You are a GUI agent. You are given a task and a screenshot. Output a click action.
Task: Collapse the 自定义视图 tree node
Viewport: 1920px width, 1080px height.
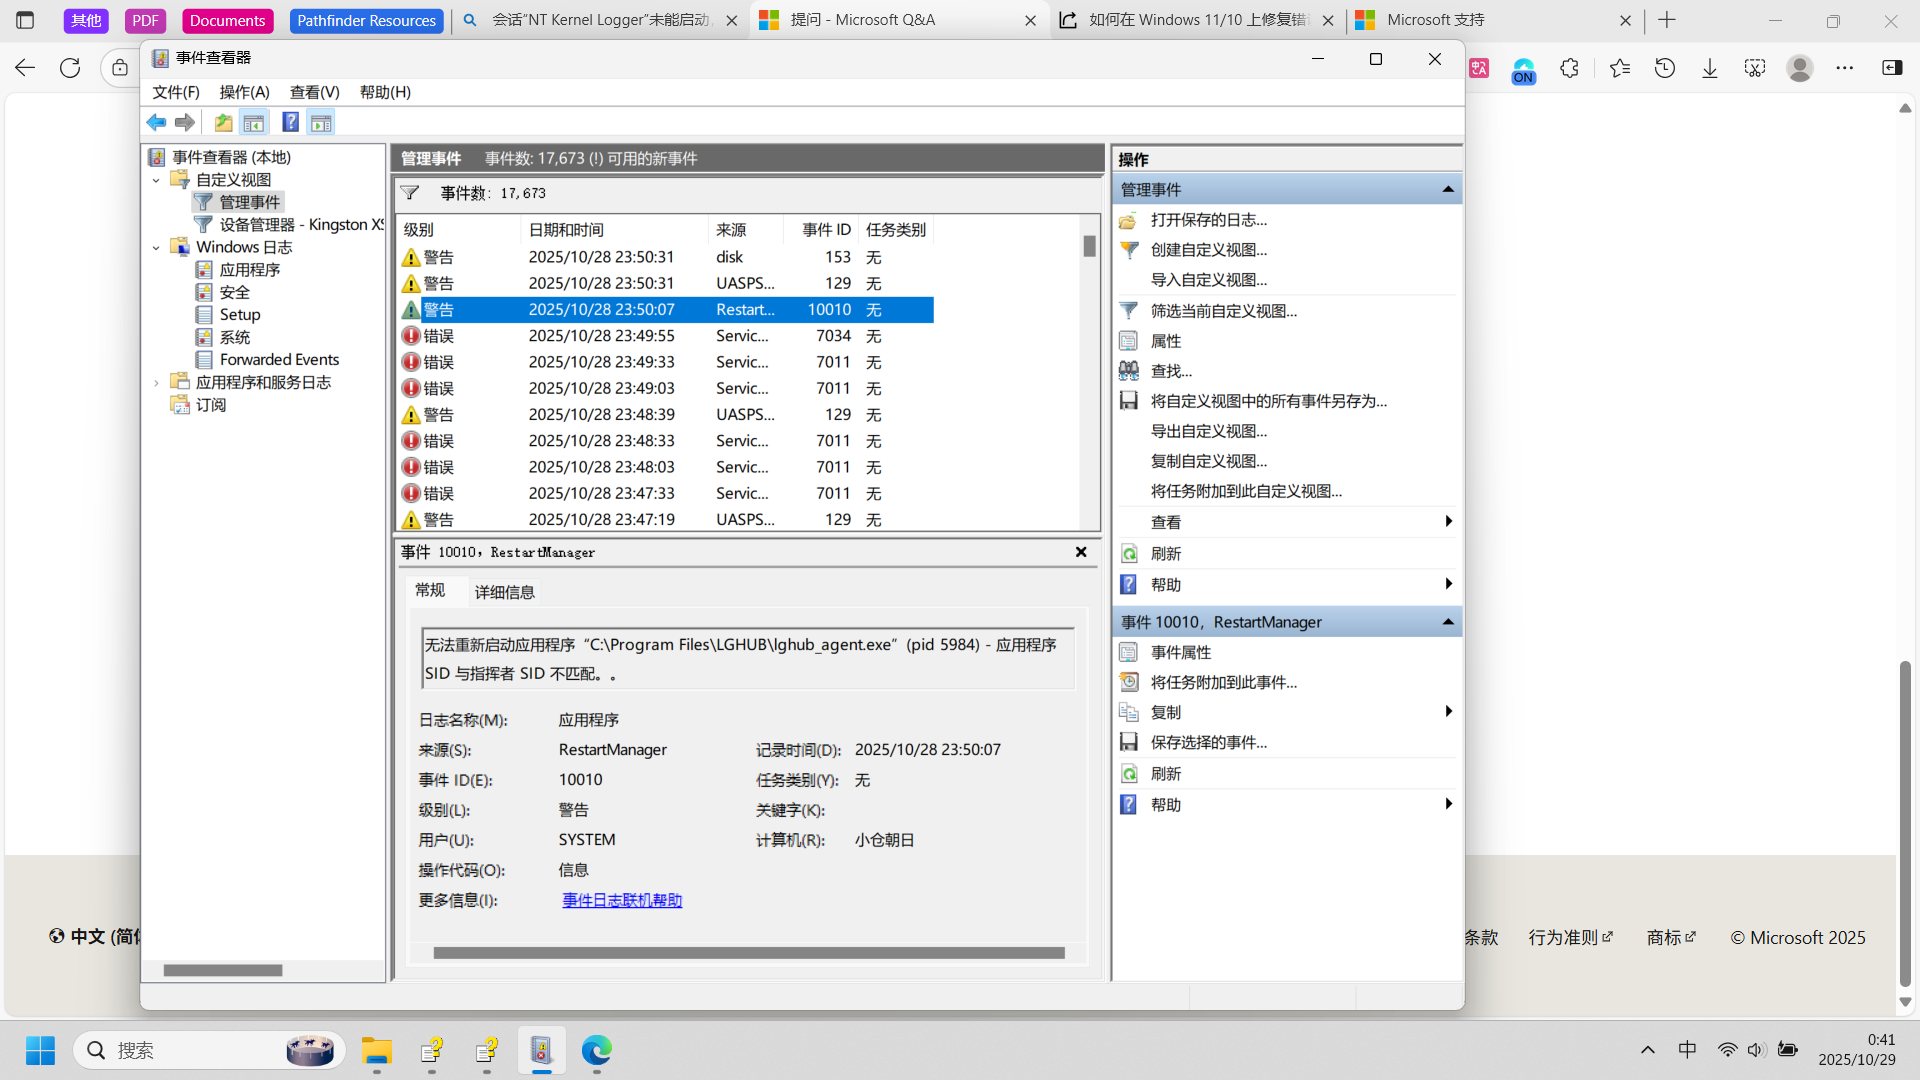[x=156, y=180]
